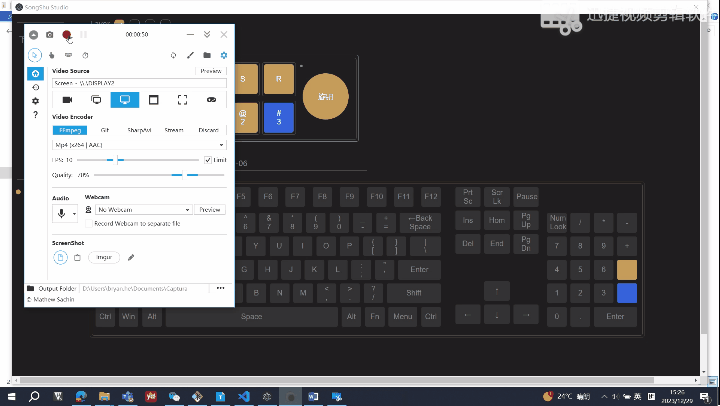The height and width of the screenshot is (406, 720).
Task: Click the Back Space key on virtual keyboard
Action: (x=420, y=222)
